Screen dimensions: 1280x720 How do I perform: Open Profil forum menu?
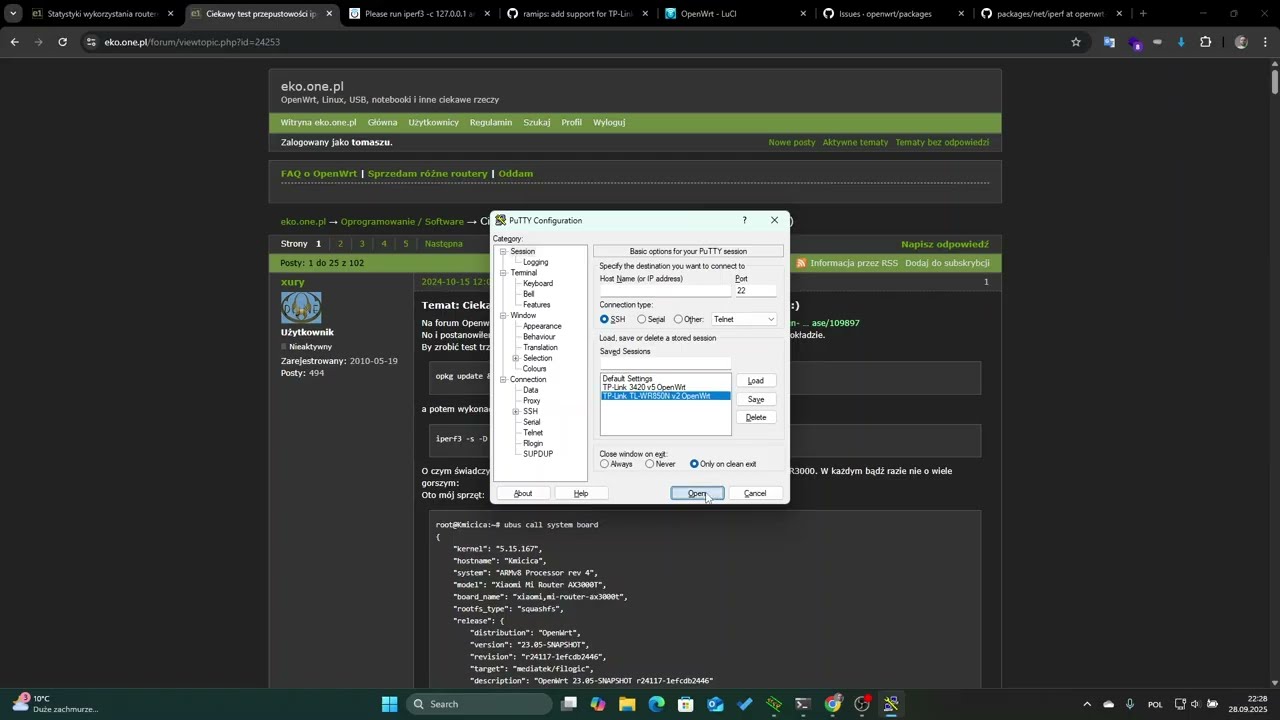click(571, 122)
